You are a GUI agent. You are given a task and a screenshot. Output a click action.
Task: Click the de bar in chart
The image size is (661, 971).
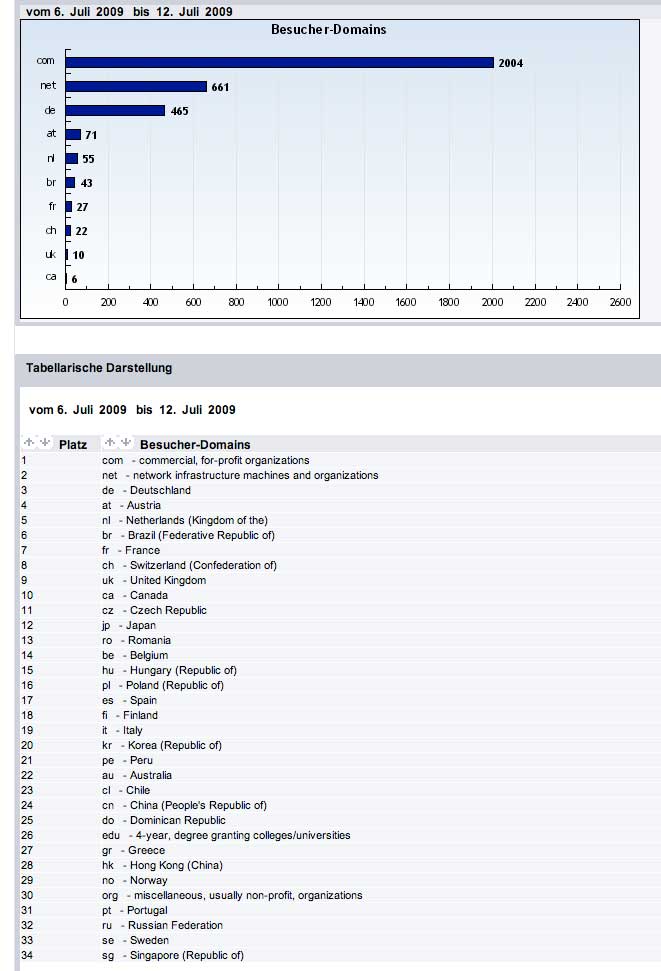coord(115,111)
